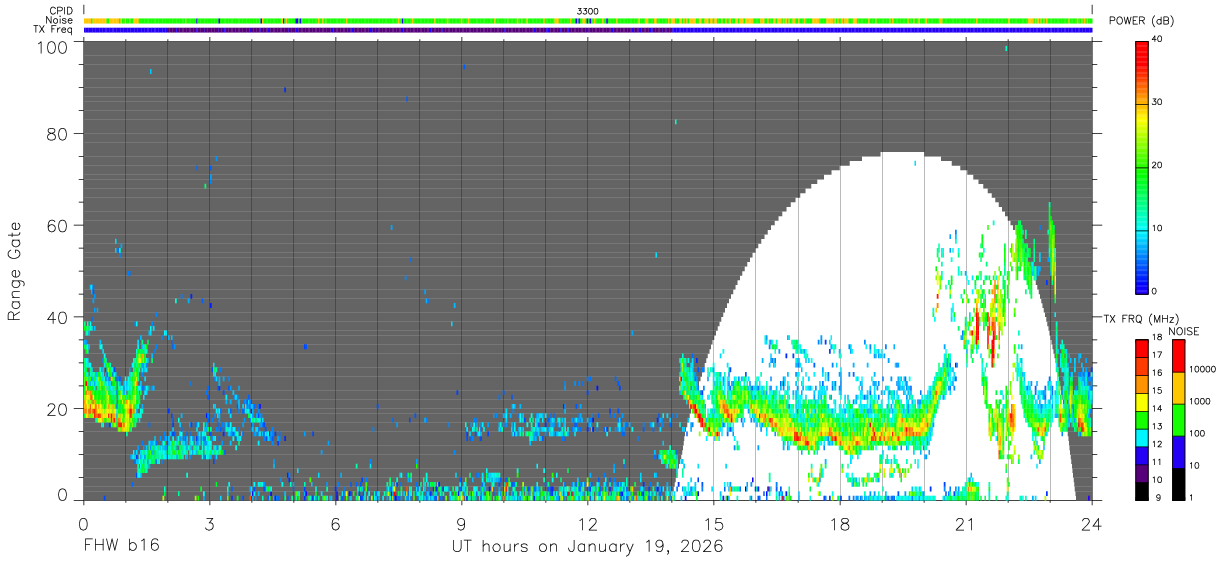Click the 60 tick on Range Gate axis
The height and width of the screenshot is (567, 1228).
point(56,225)
